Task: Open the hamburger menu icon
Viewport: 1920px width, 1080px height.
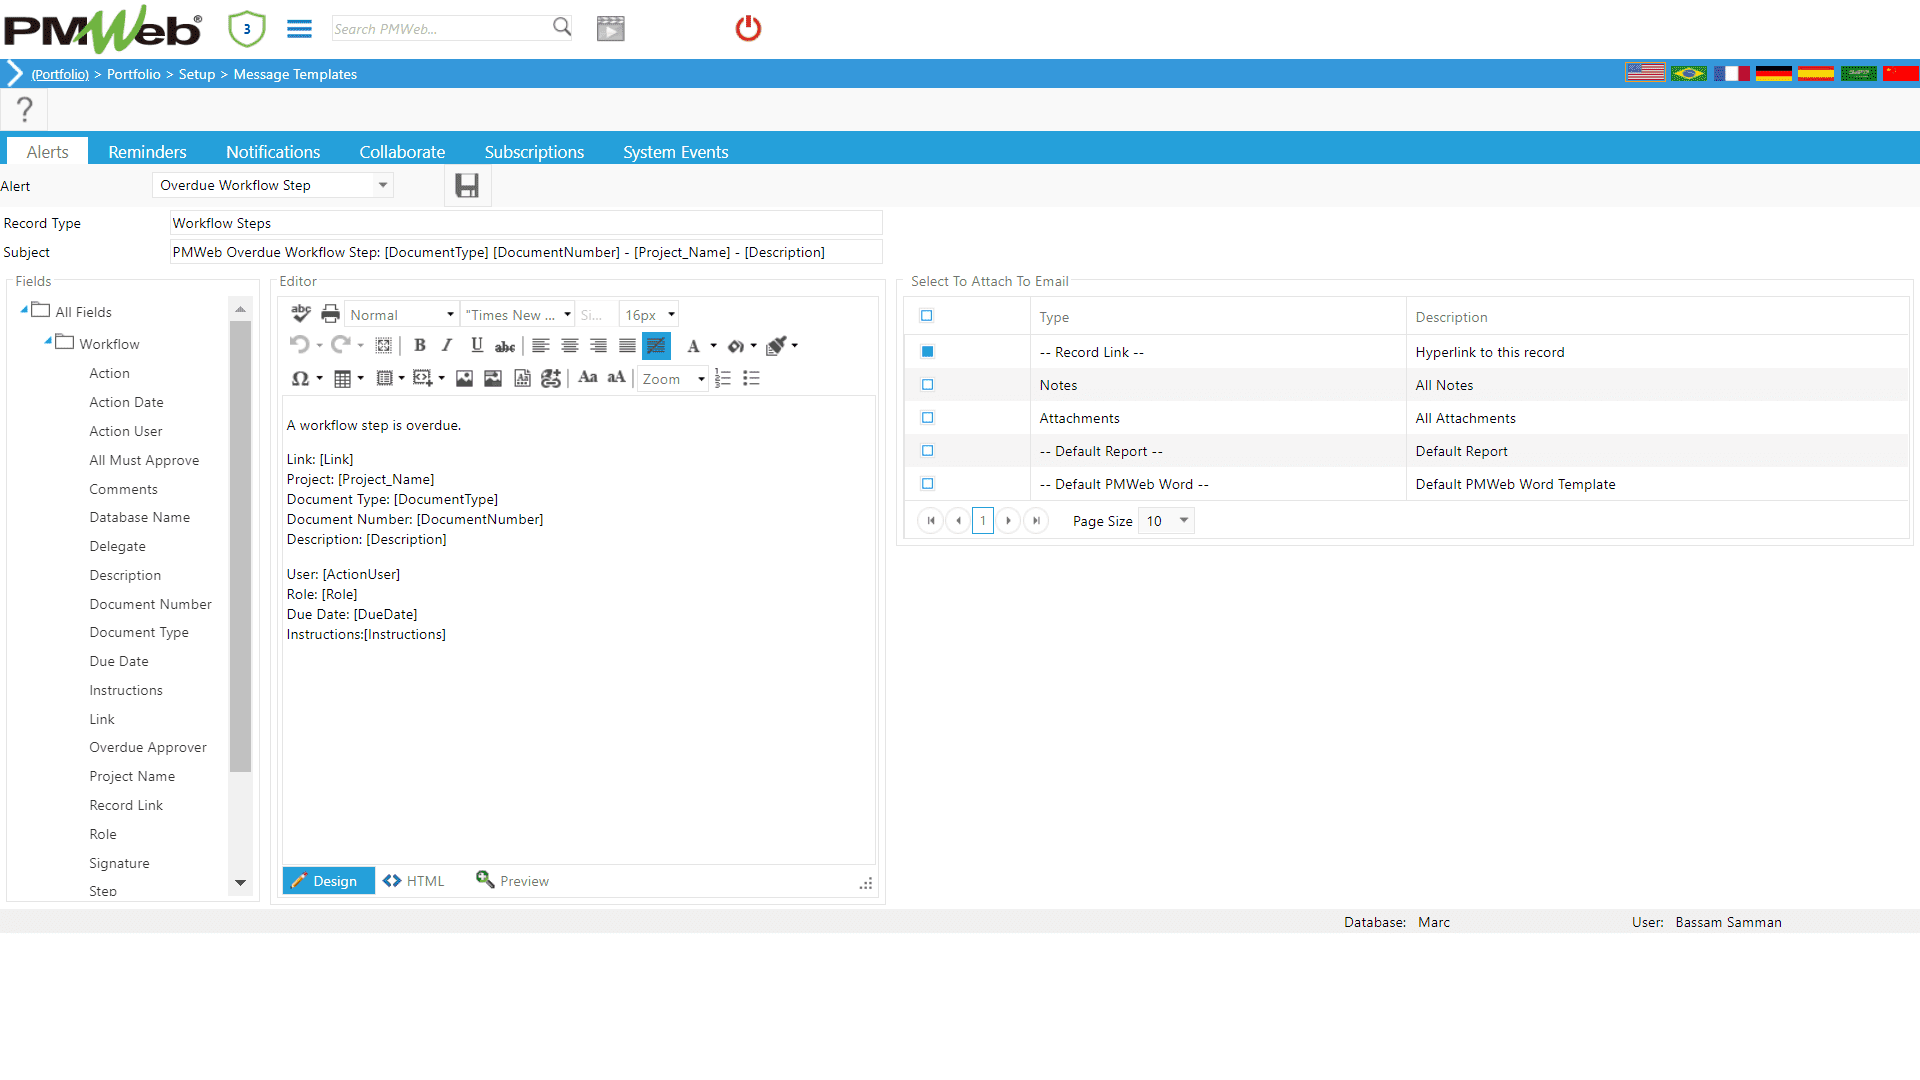Action: pos(299,28)
